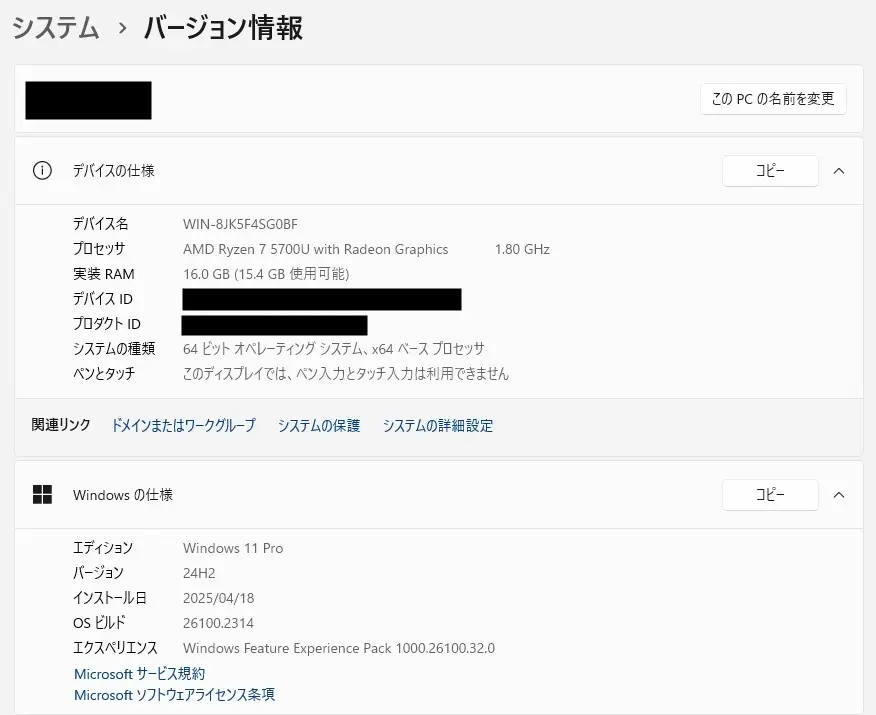Open the システムの保護 link

(x=319, y=425)
